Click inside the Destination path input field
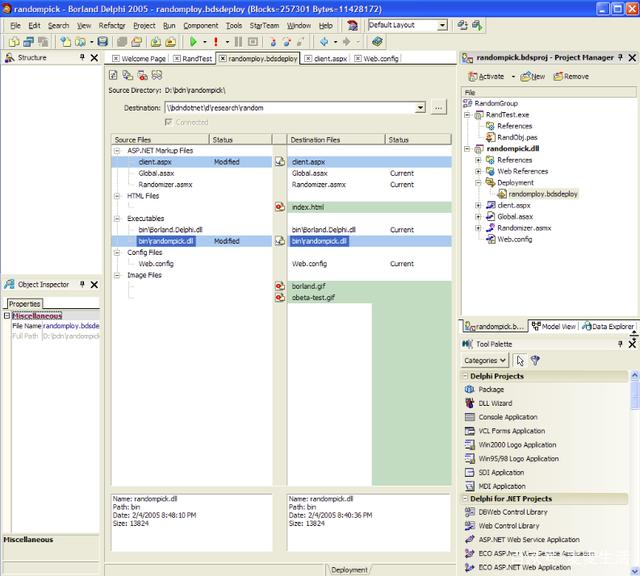Viewport: 640px width, 576px height. 291,108
